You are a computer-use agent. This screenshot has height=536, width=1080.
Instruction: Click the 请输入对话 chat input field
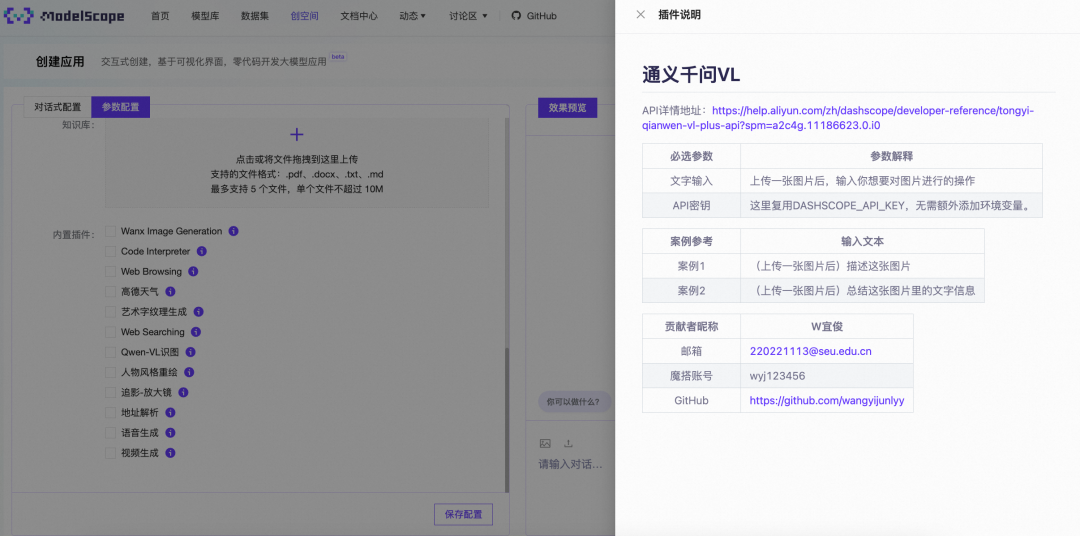tap(570, 464)
